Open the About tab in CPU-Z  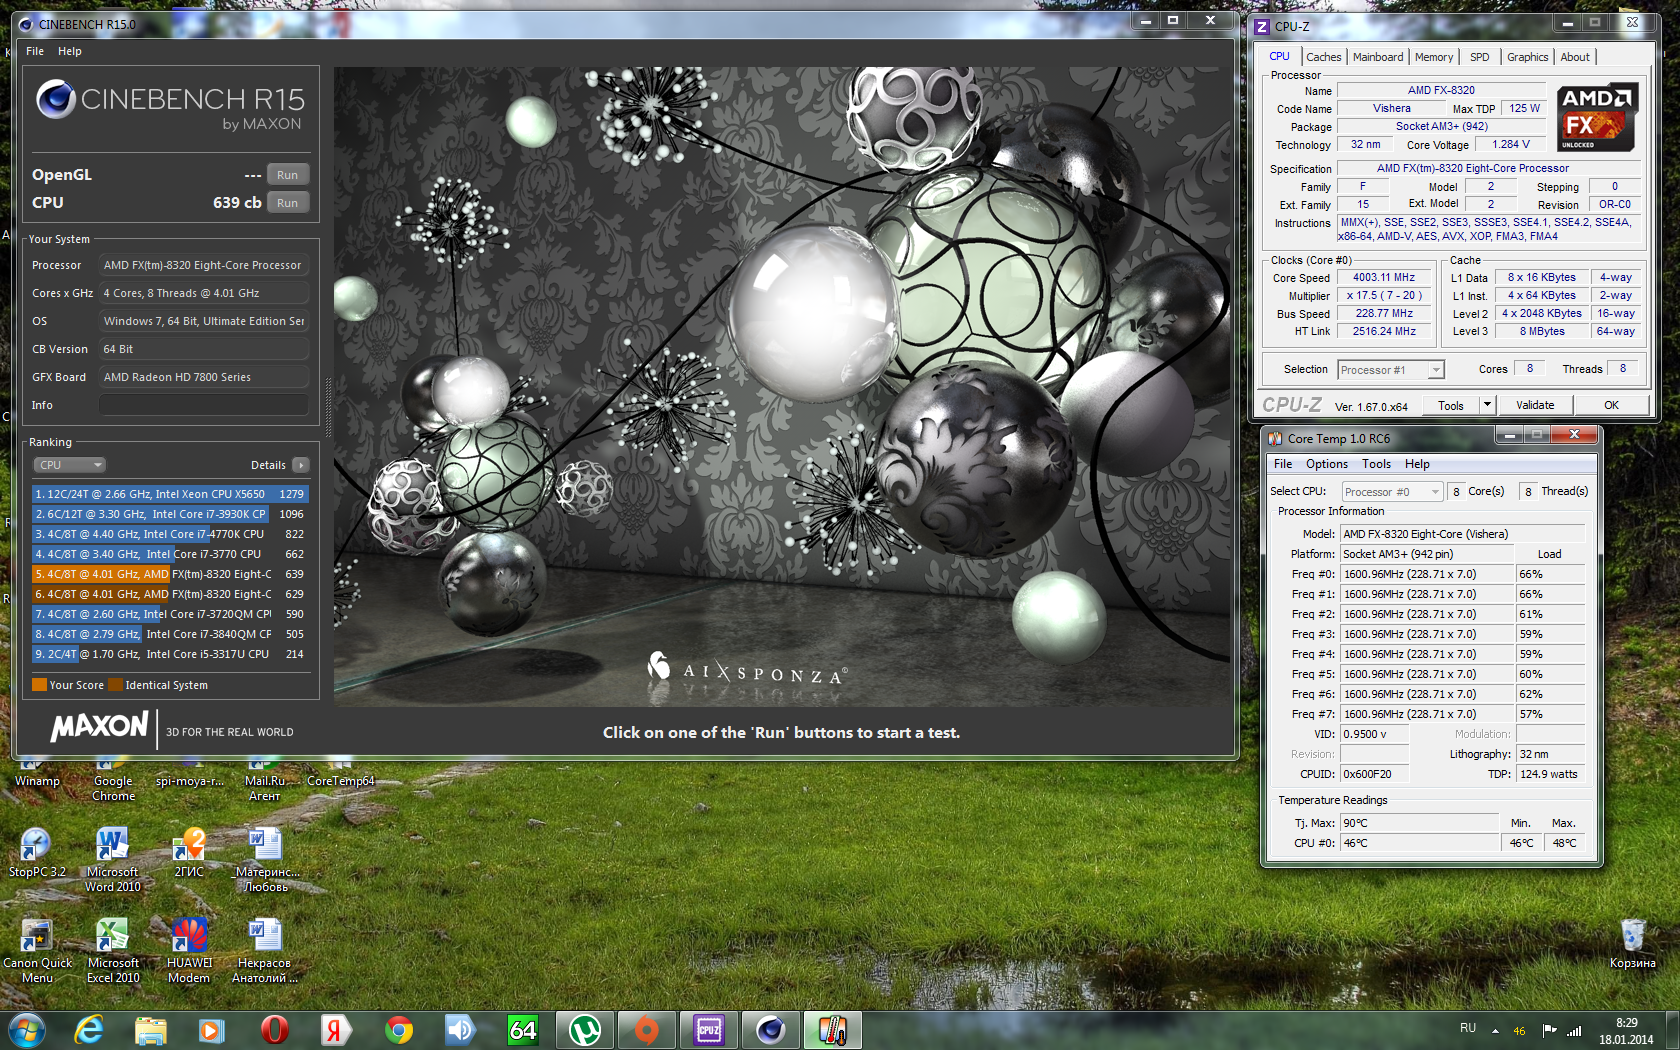[1575, 57]
